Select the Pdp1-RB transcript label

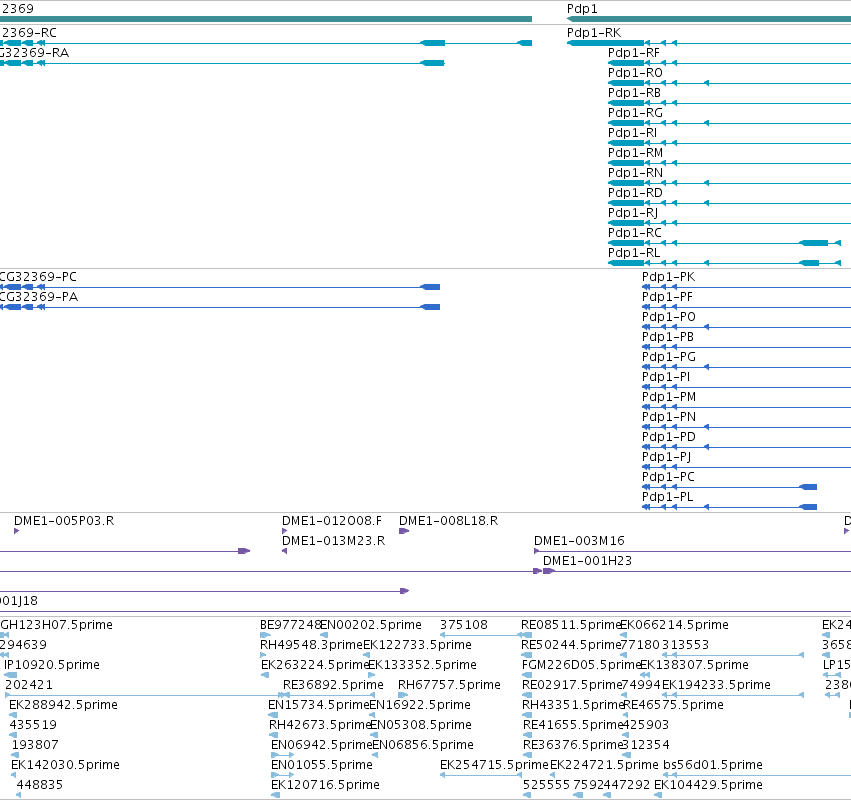634,93
